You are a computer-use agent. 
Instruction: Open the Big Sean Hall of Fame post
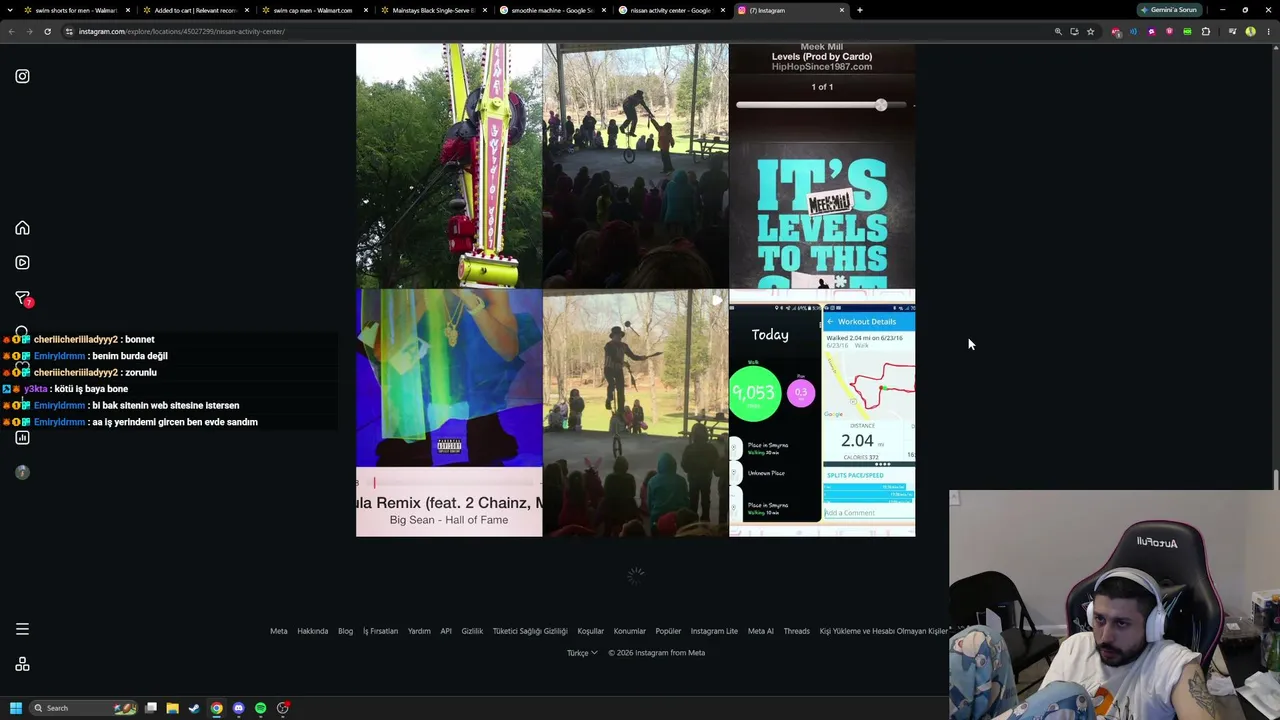pyautogui.click(x=449, y=413)
